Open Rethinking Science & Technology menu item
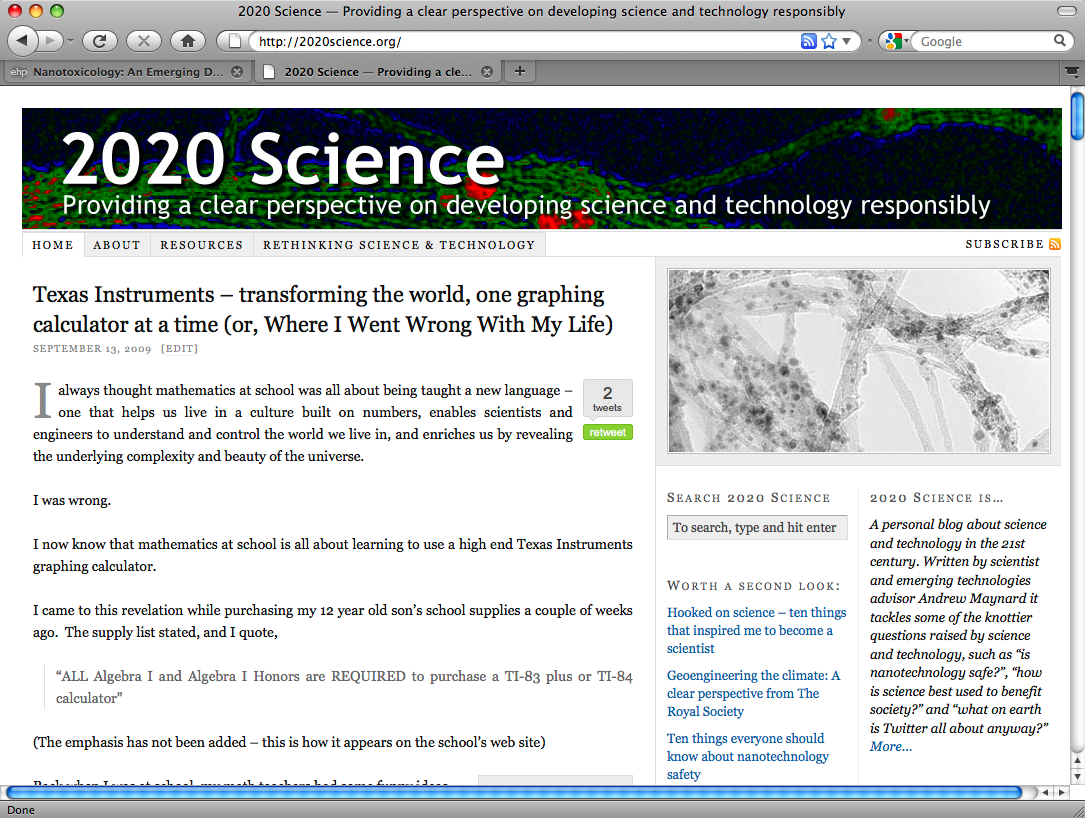 399,245
